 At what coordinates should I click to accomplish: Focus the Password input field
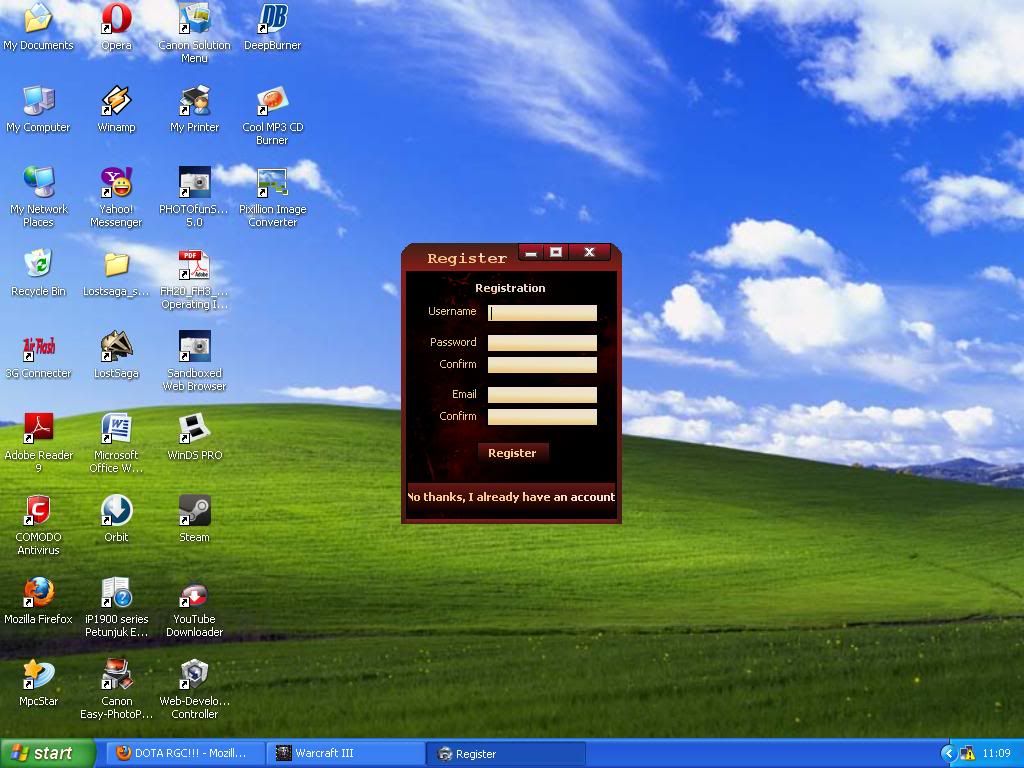(x=542, y=343)
